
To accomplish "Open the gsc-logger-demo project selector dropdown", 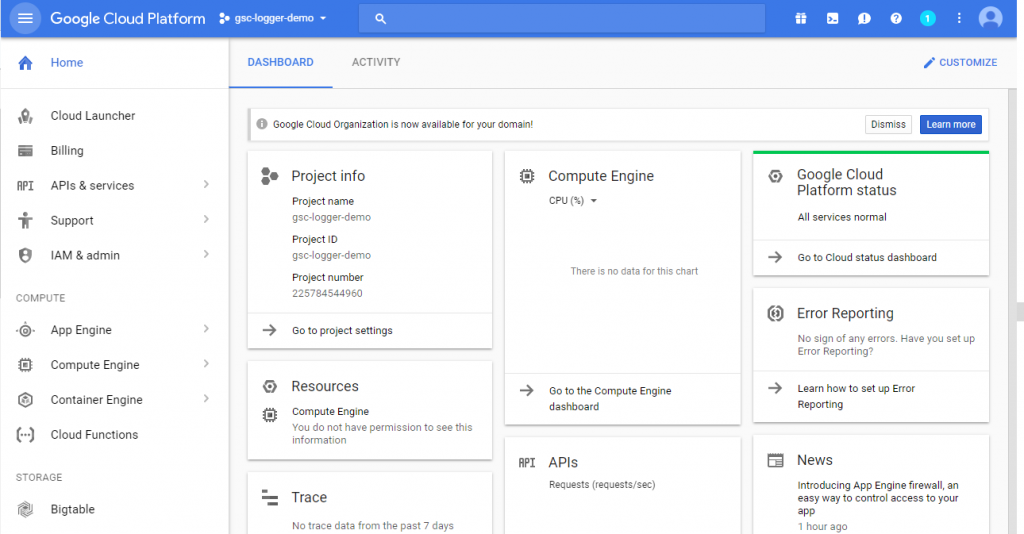I will click(273, 18).
